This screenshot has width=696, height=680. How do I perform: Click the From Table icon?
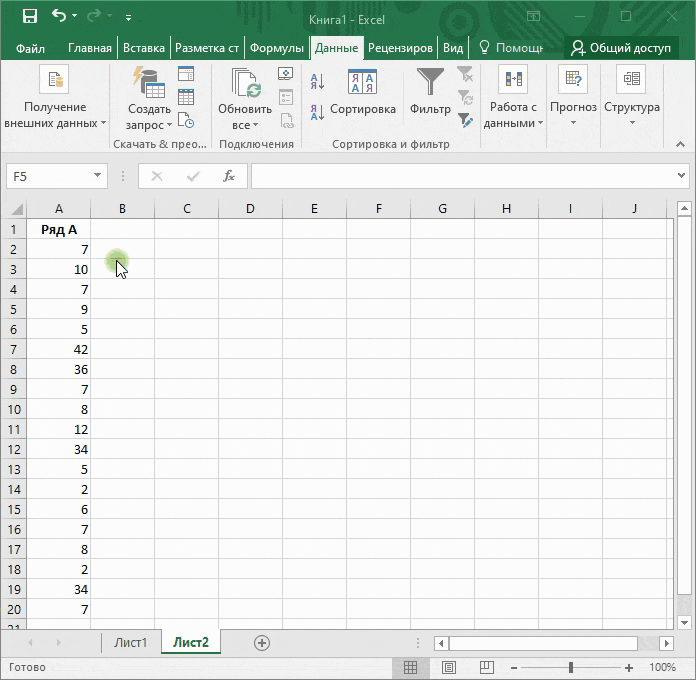[186, 97]
